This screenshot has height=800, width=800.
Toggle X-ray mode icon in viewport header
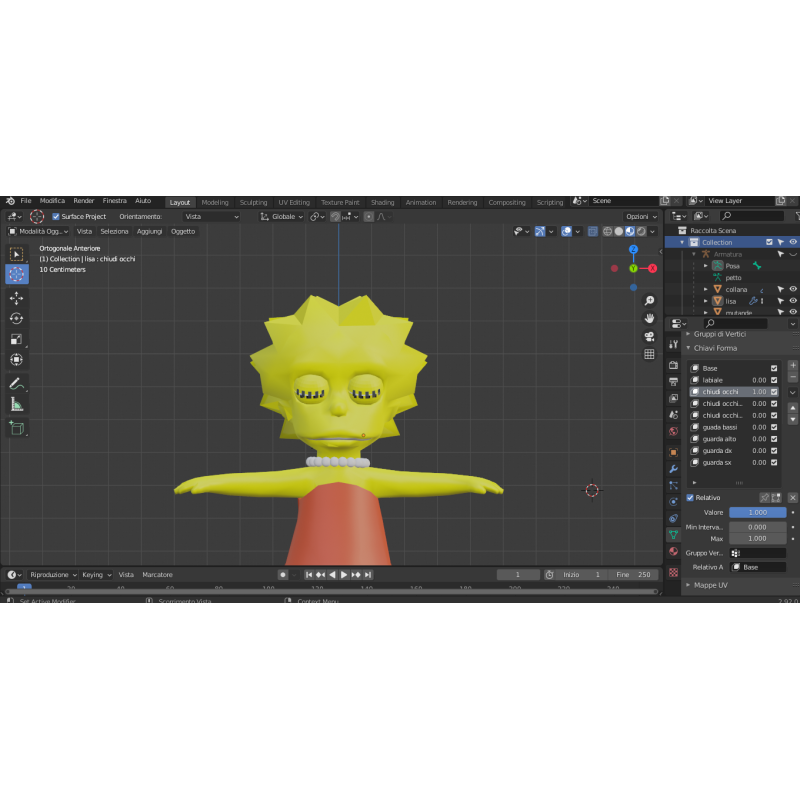[x=592, y=232]
